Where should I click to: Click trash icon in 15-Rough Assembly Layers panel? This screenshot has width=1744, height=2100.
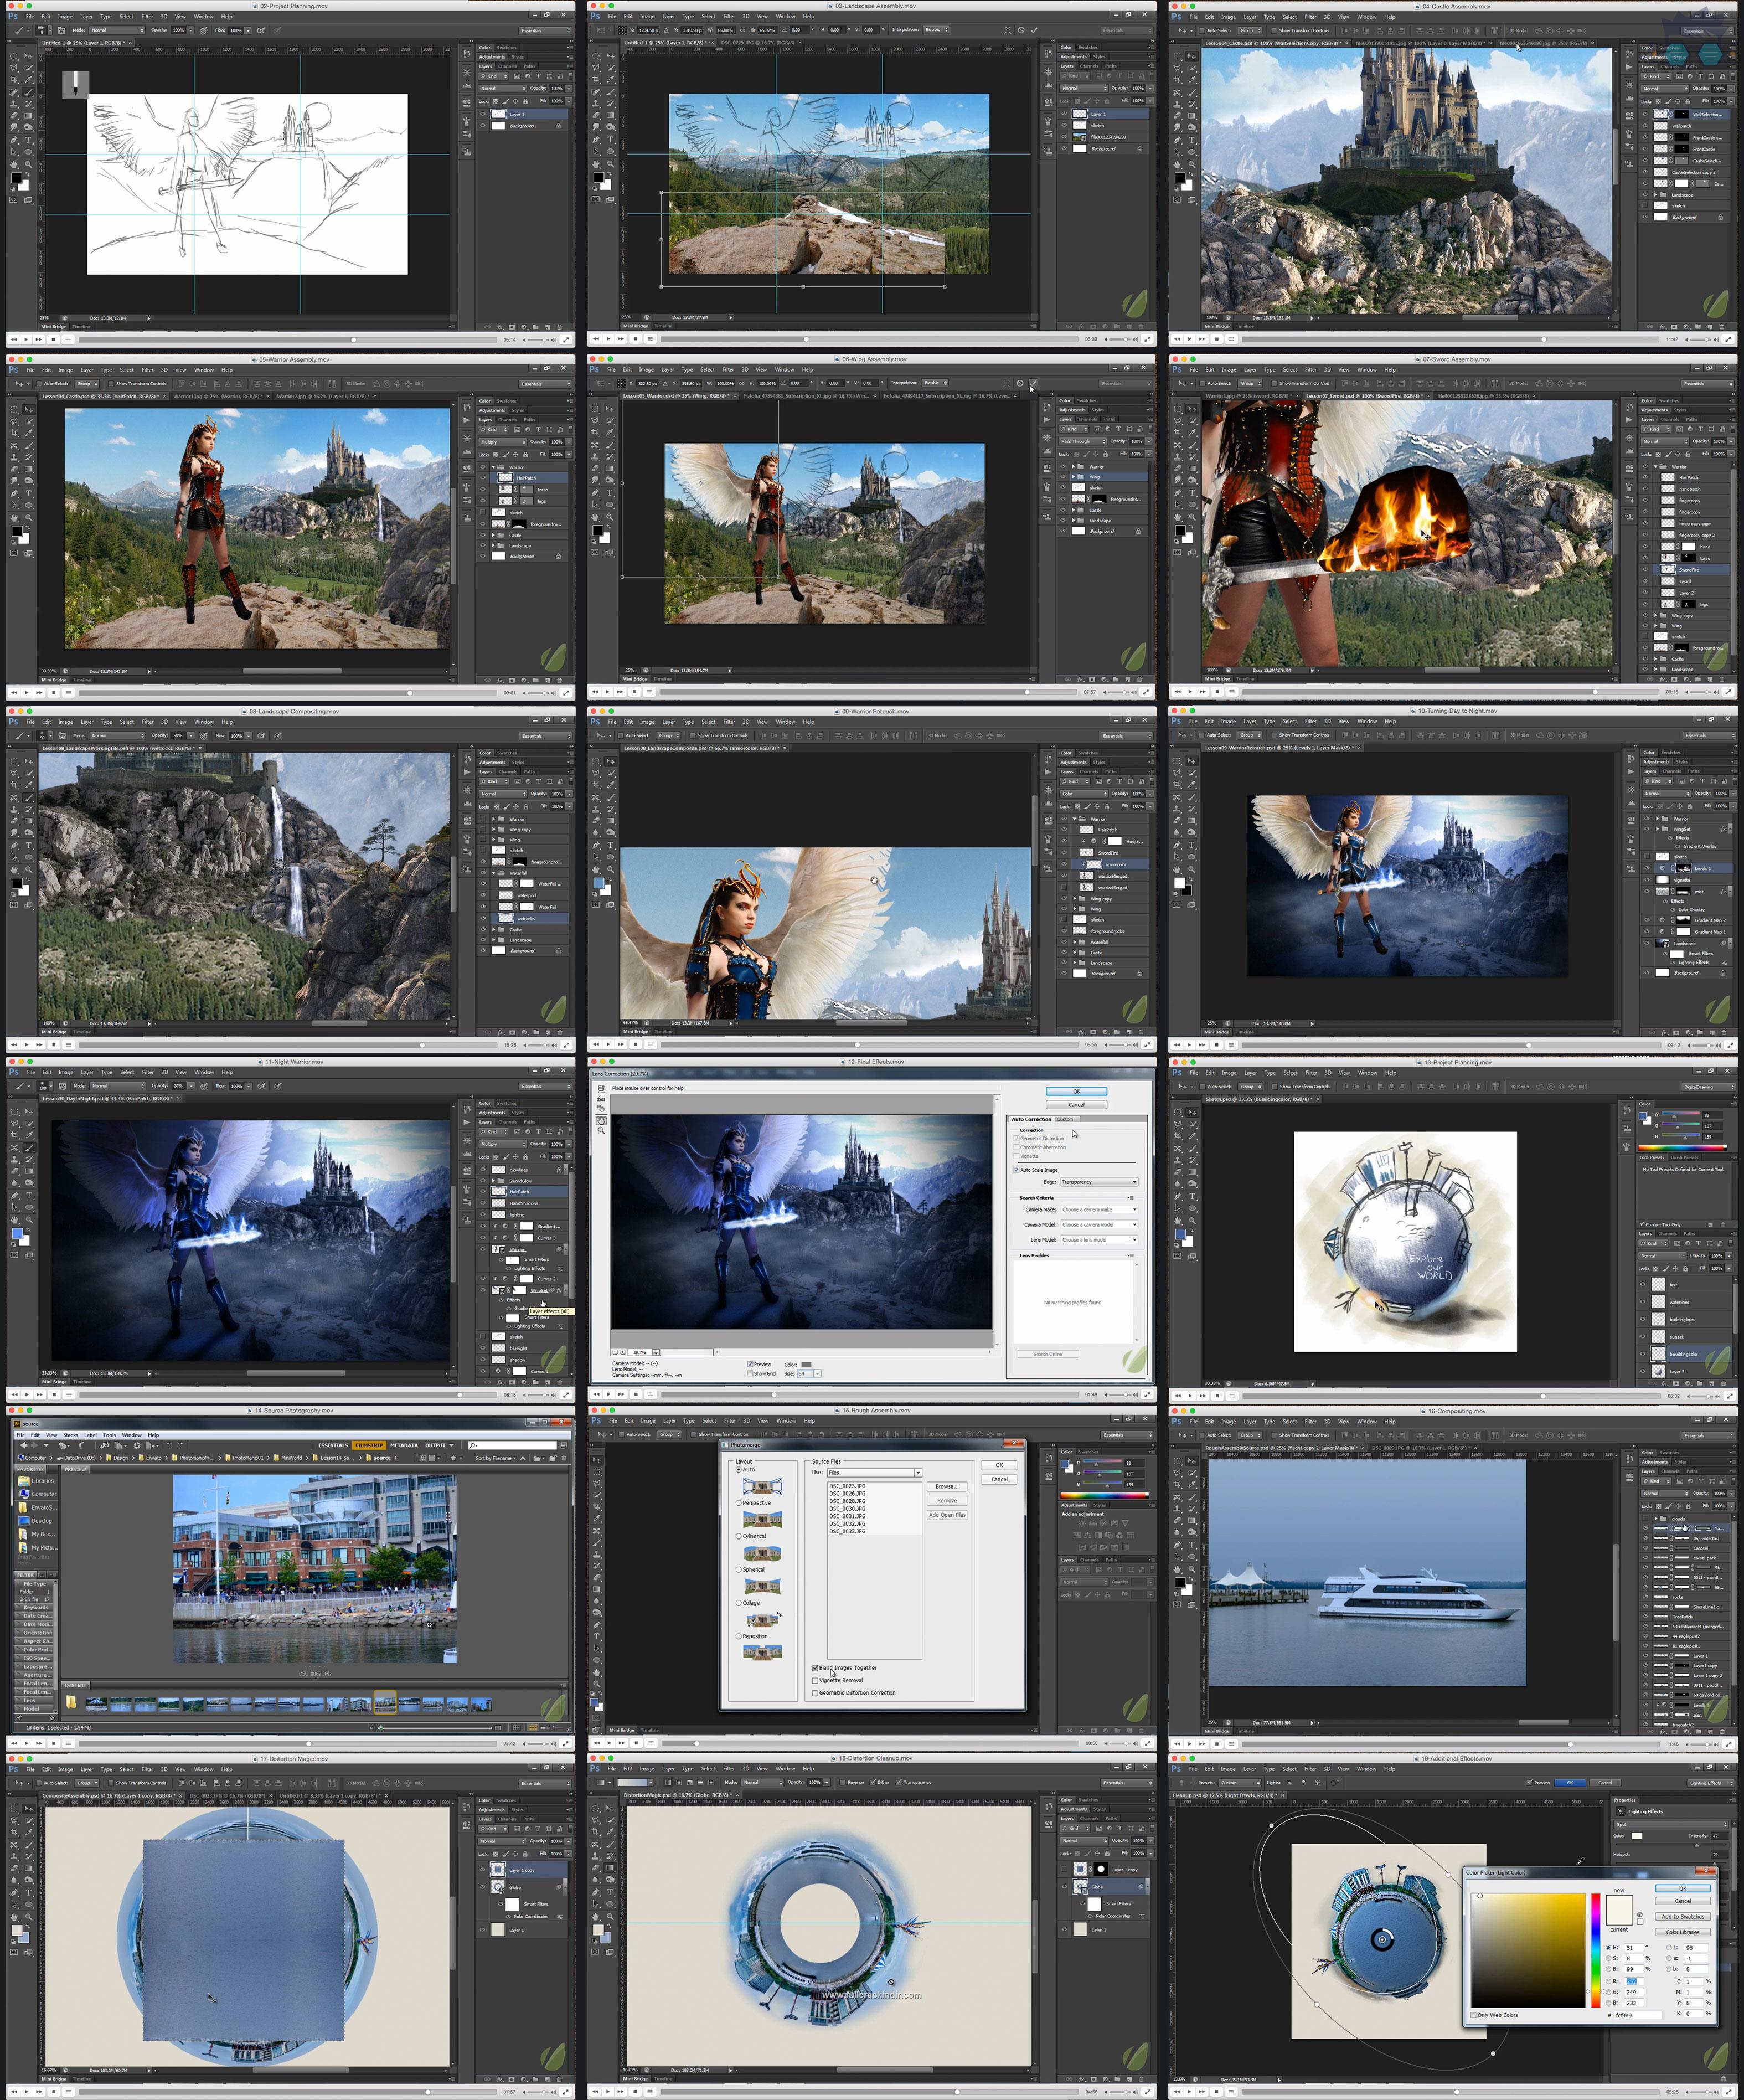point(1142,1730)
